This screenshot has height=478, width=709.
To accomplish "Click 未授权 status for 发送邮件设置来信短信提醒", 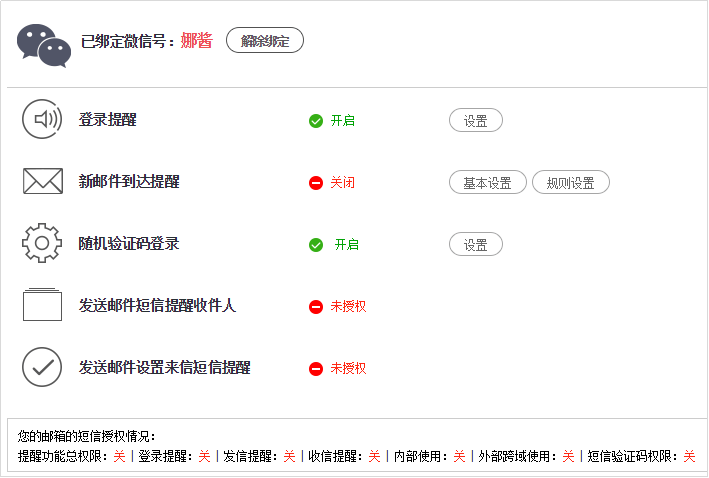I will coord(348,369).
